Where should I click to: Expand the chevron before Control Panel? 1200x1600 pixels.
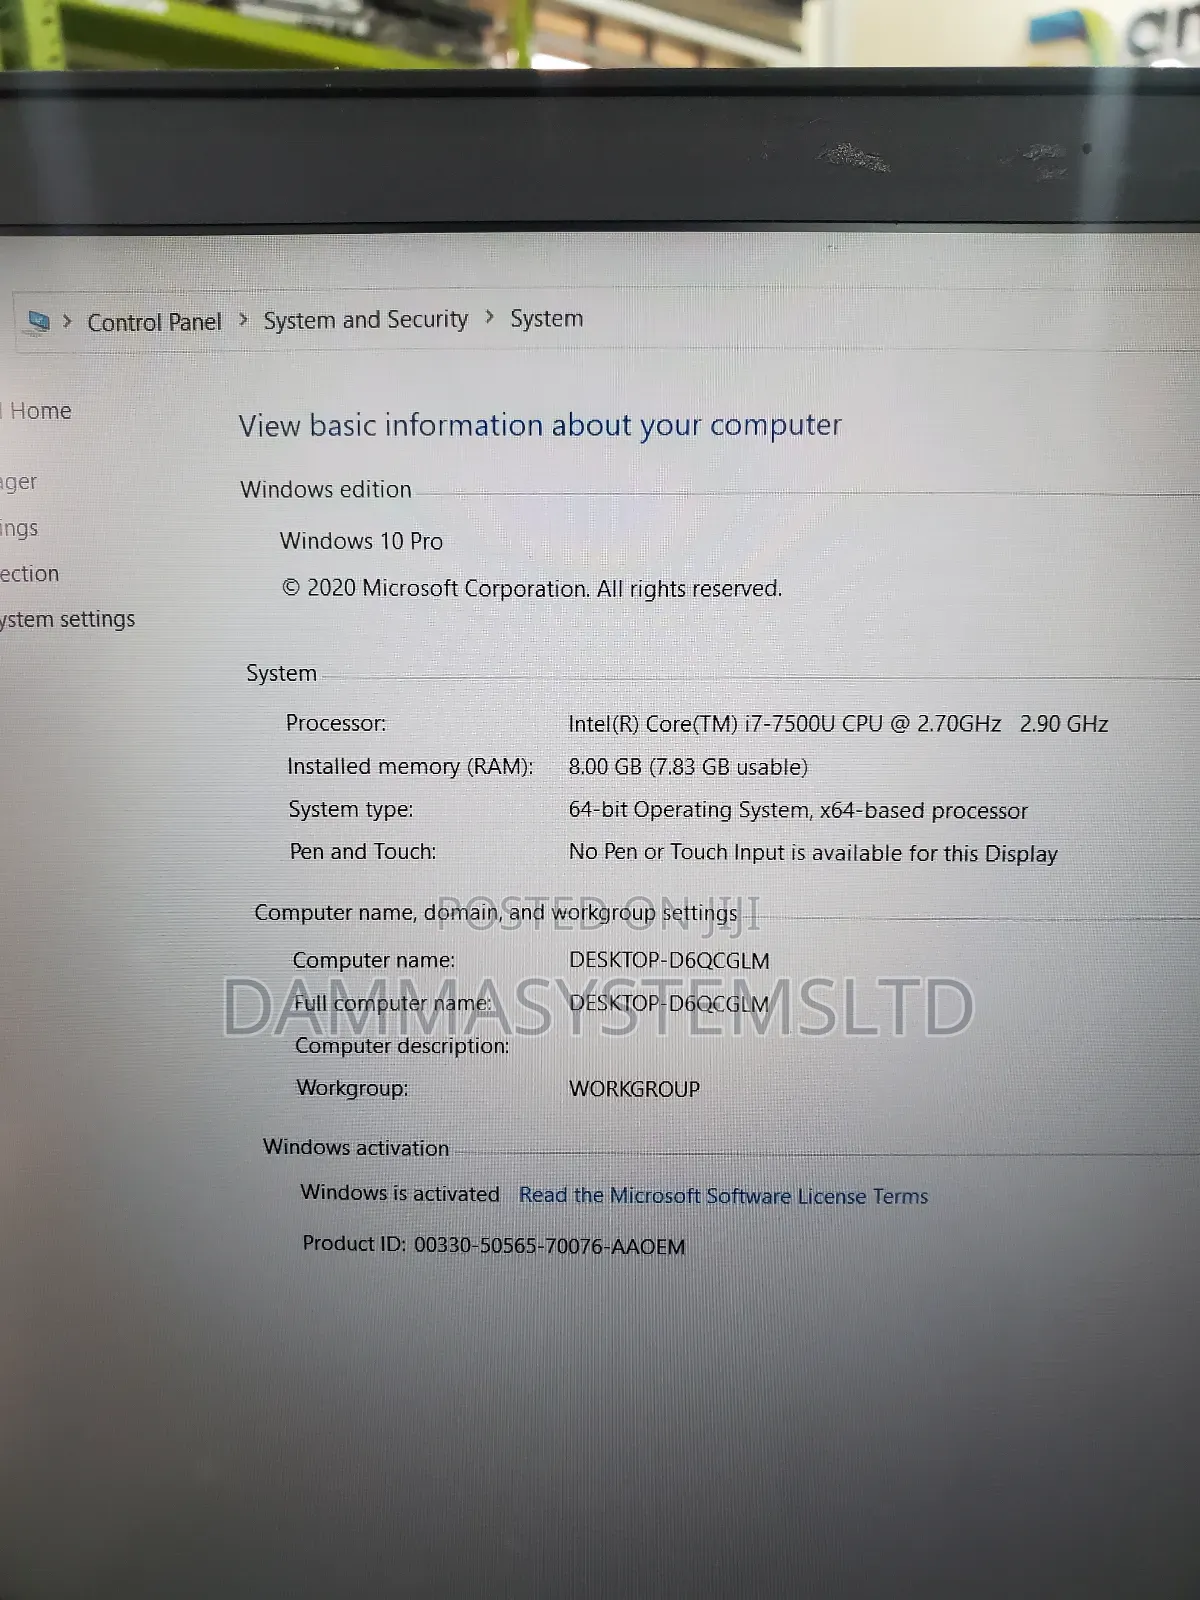tap(68, 321)
